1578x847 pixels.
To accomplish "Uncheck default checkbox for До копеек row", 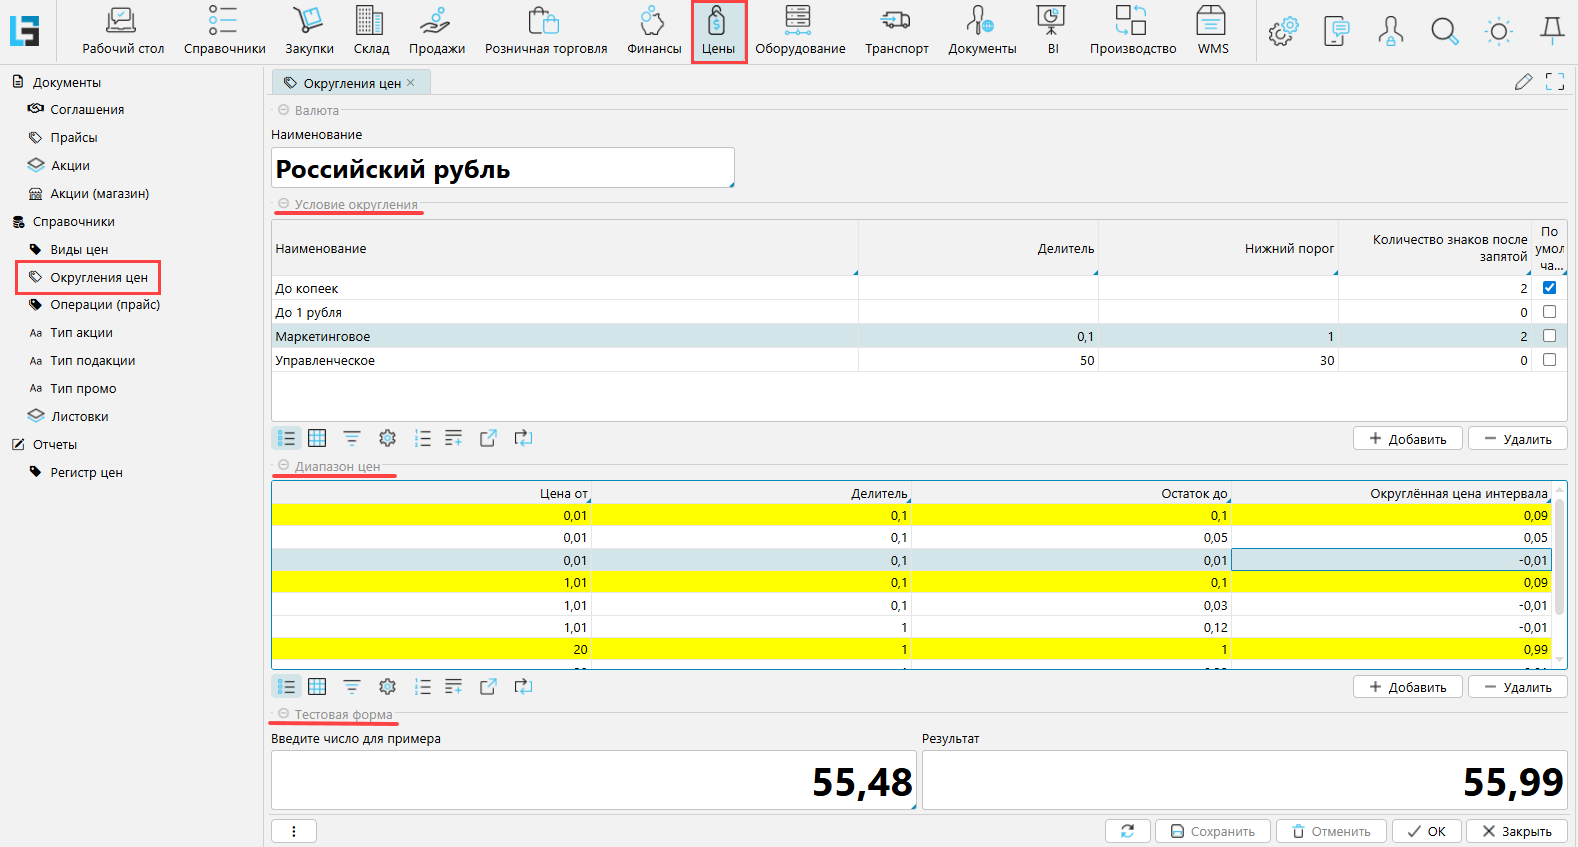I will 1549,288.
